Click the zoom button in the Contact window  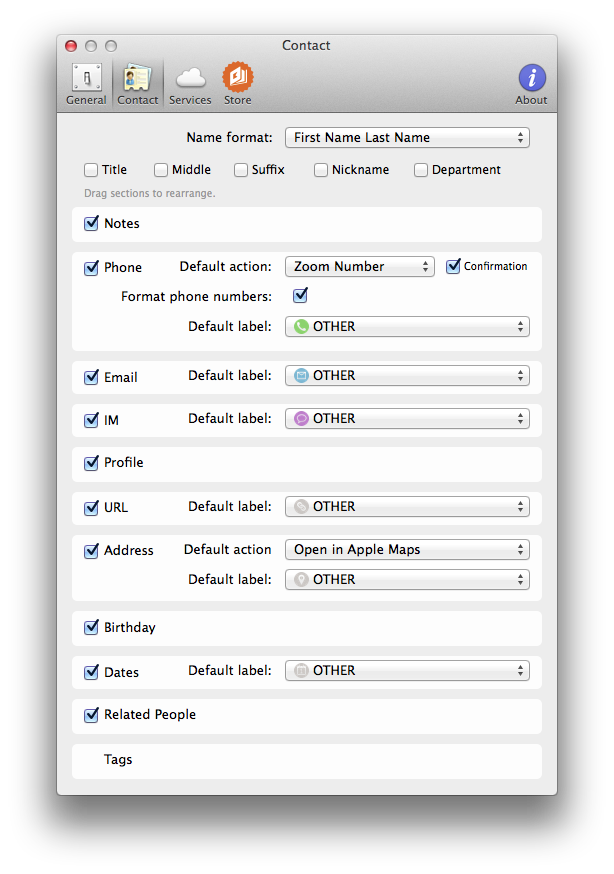[111, 46]
